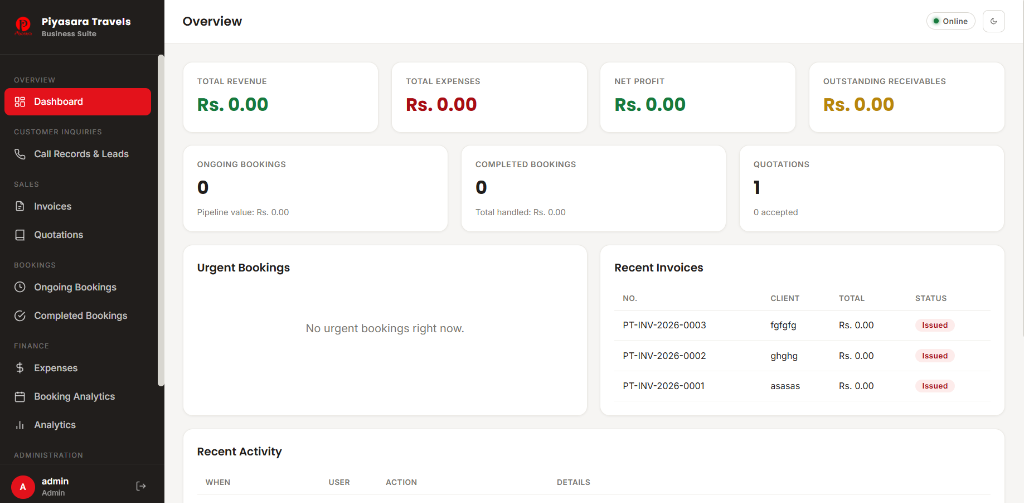This screenshot has width=1024, height=503.
Task: Click the USER column header in Recent Activity
Action: 339,483
